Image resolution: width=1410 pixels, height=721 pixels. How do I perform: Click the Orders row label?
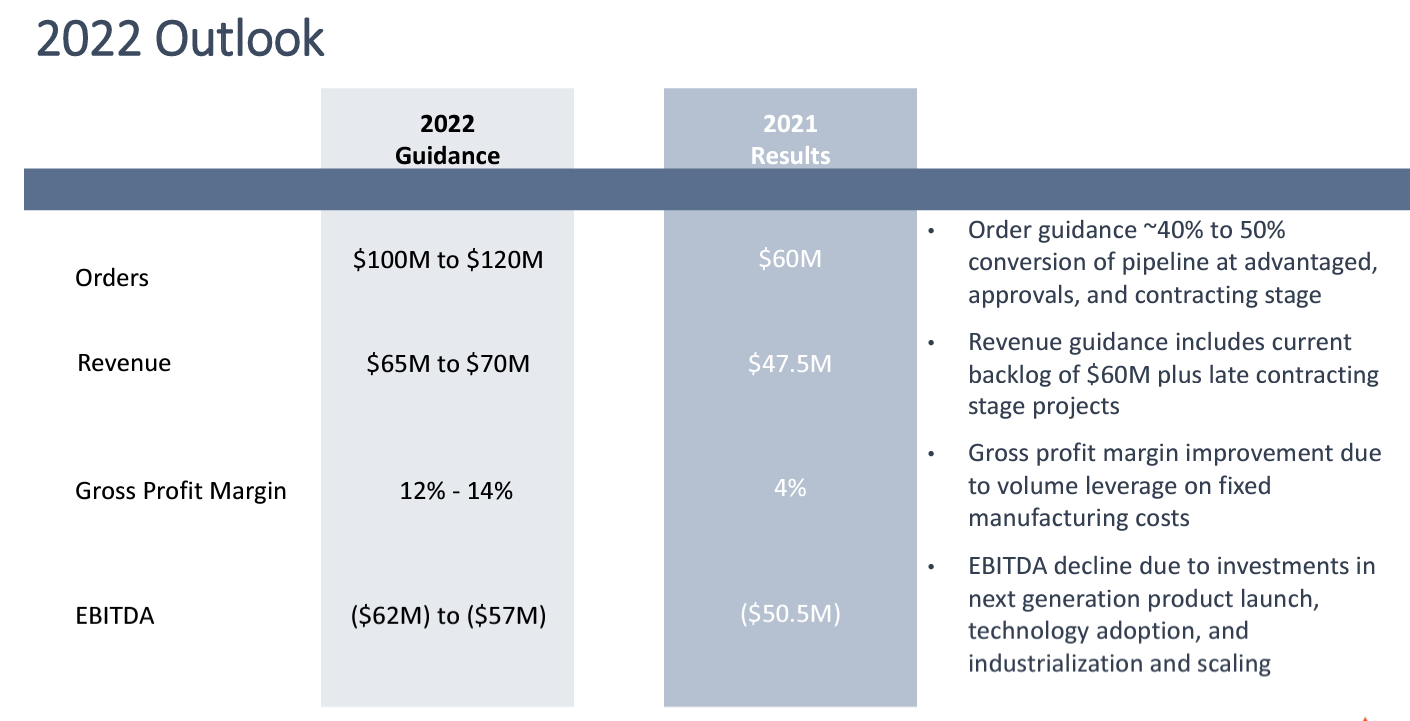click(112, 278)
